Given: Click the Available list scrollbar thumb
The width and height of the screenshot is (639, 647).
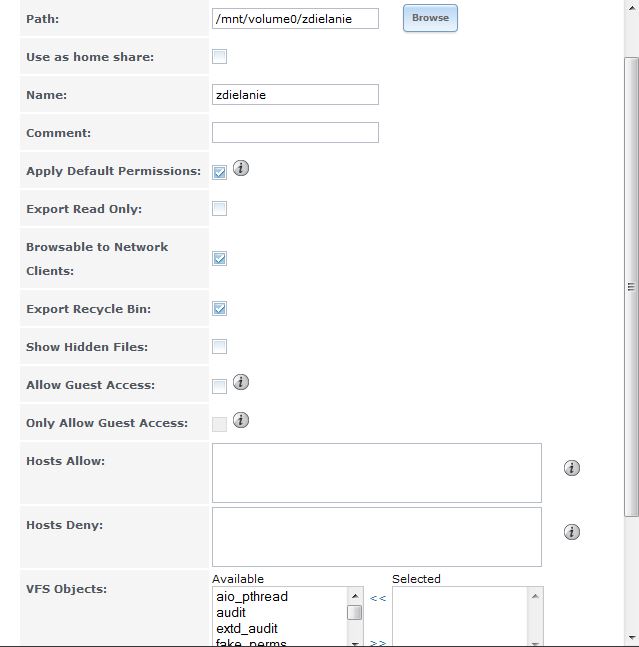Looking at the screenshot, I should pyautogui.click(x=355, y=612).
